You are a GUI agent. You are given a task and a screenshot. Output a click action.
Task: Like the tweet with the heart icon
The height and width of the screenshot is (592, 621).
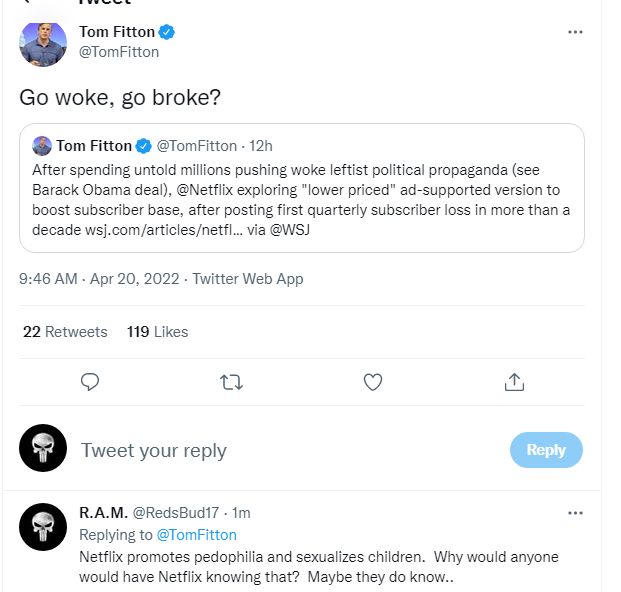[x=373, y=381]
